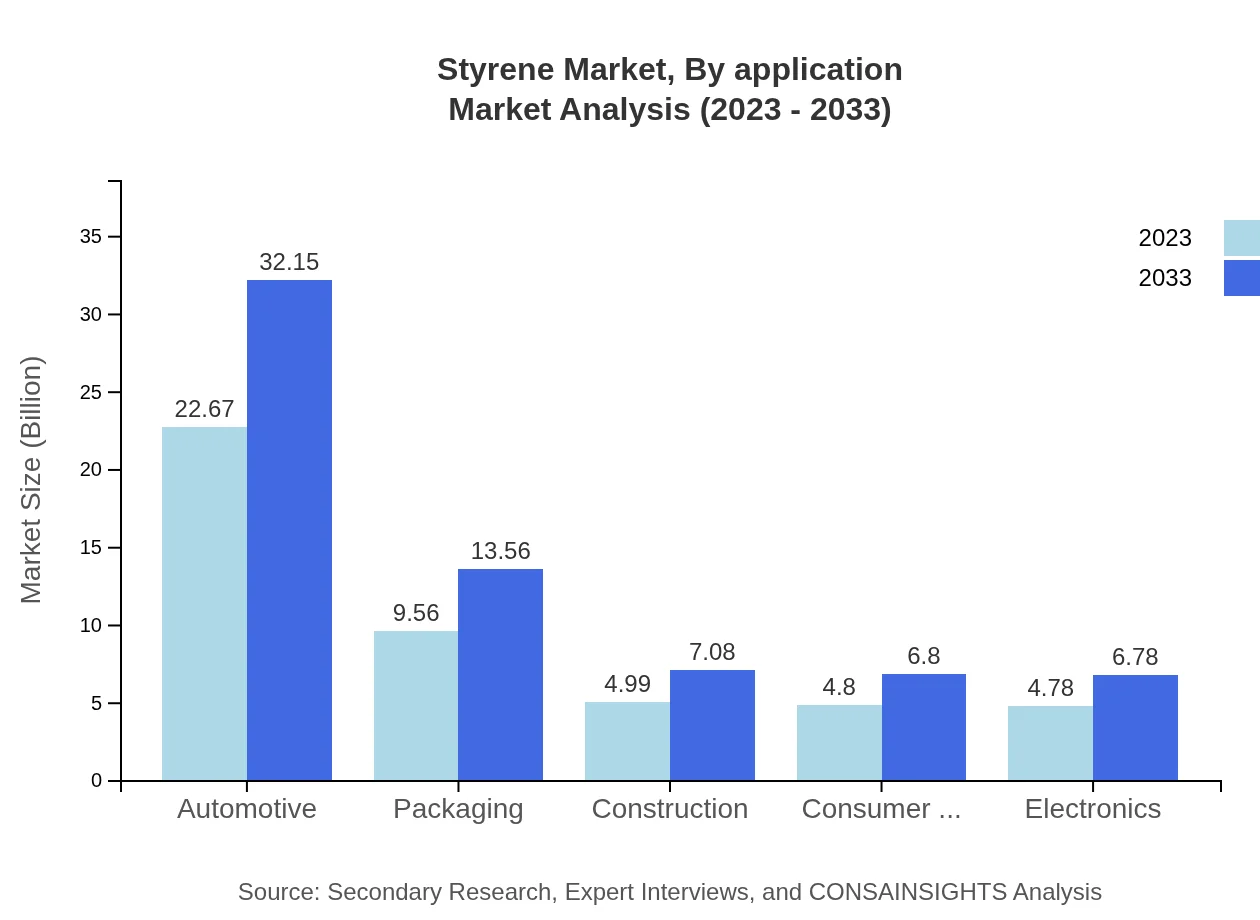
Task: Click the Electronics category axis label
Action: (x=1093, y=809)
